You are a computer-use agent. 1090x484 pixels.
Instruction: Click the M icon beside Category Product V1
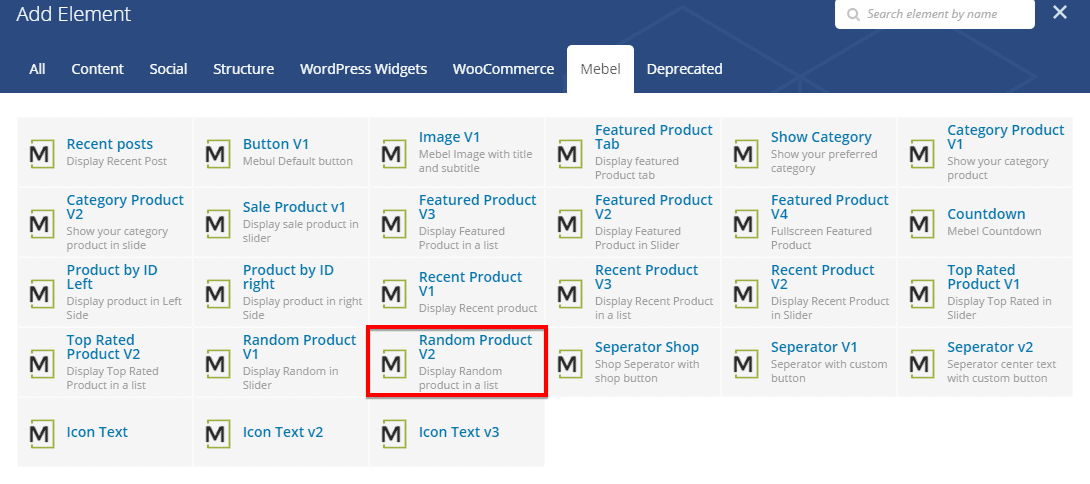click(922, 153)
